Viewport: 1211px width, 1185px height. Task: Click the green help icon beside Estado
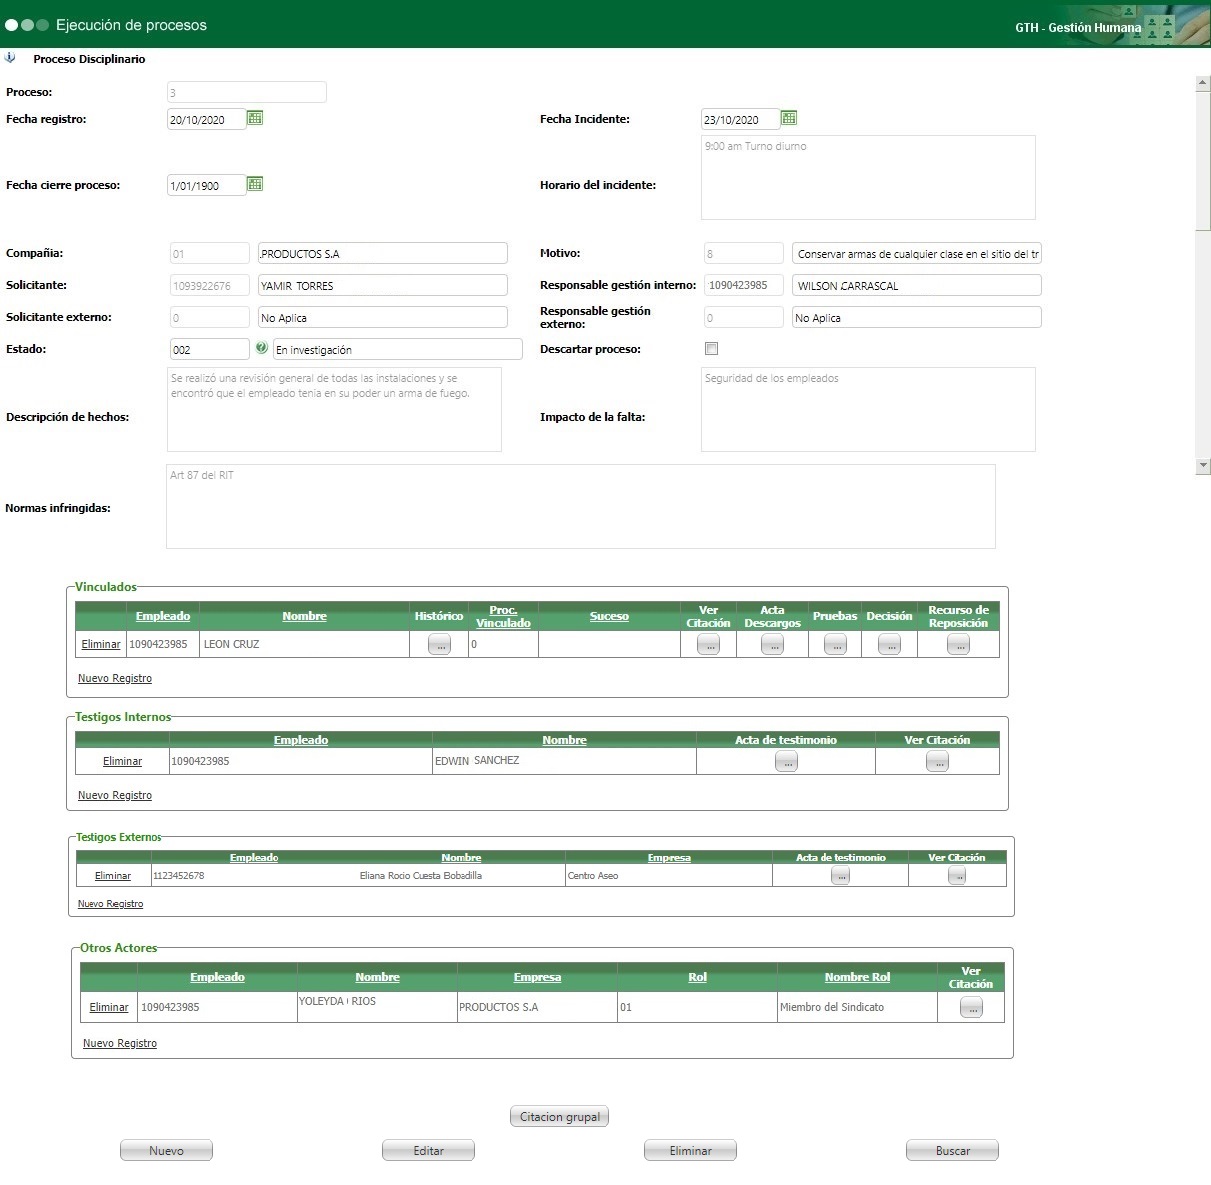coord(261,348)
